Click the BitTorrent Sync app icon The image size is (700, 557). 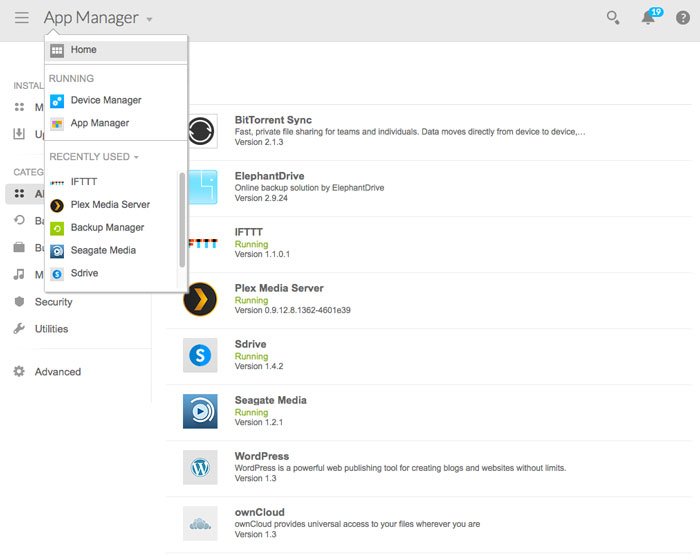pyautogui.click(x=200, y=131)
